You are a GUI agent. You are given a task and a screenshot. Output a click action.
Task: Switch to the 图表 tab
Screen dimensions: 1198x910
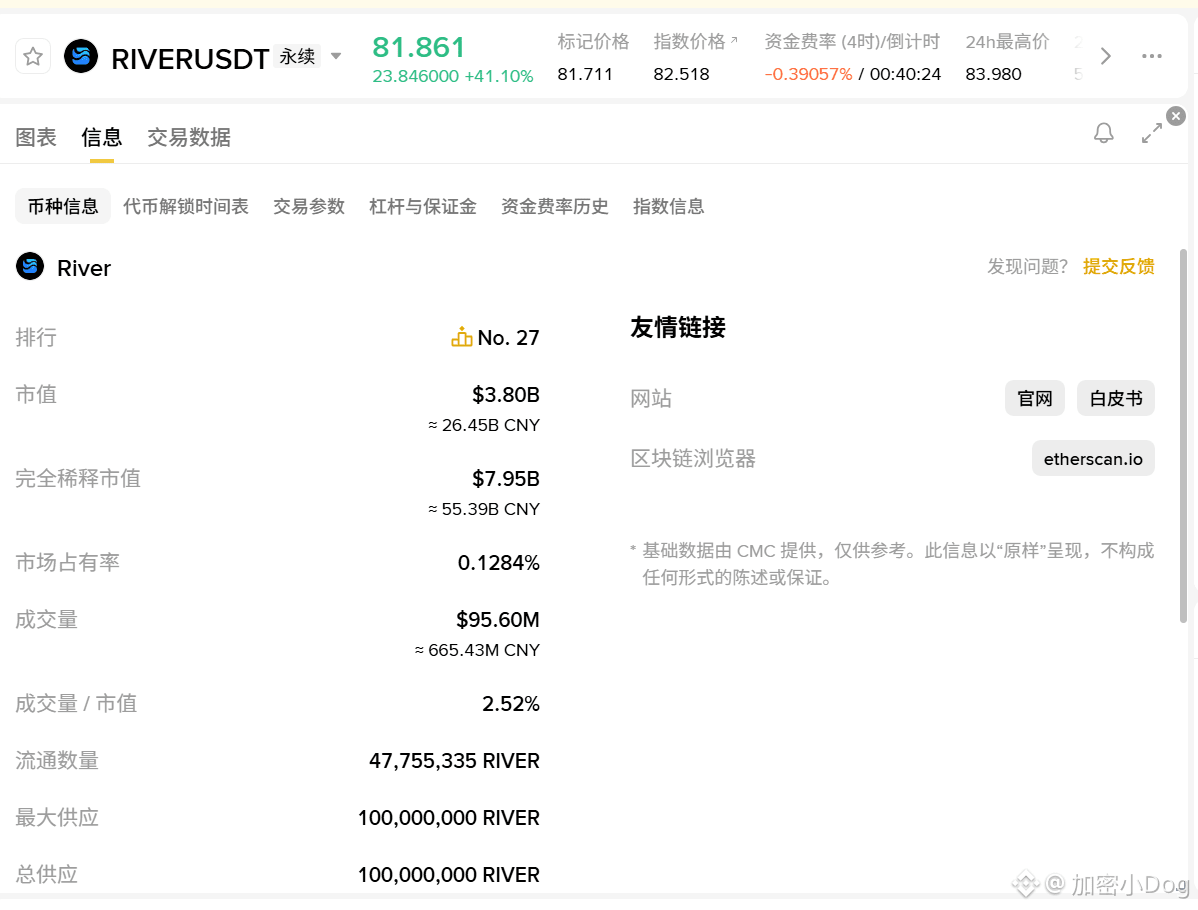coord(36,138)
